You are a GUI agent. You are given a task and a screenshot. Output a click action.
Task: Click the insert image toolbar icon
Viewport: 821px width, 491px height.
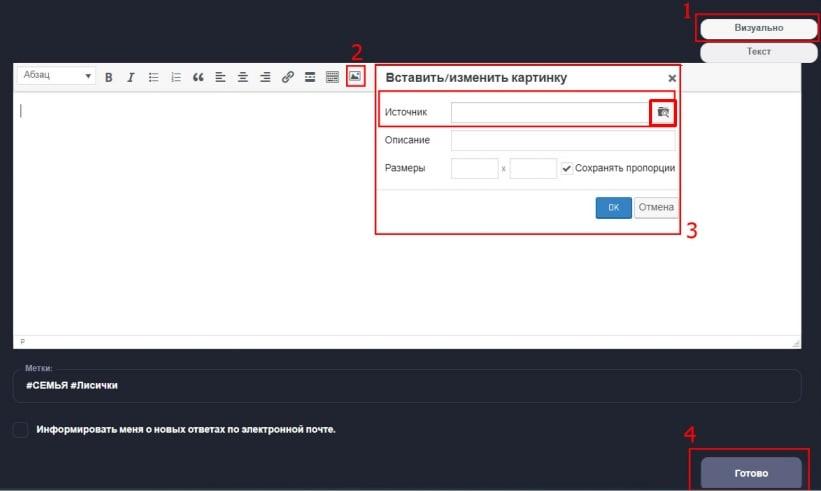coord(354,77)
